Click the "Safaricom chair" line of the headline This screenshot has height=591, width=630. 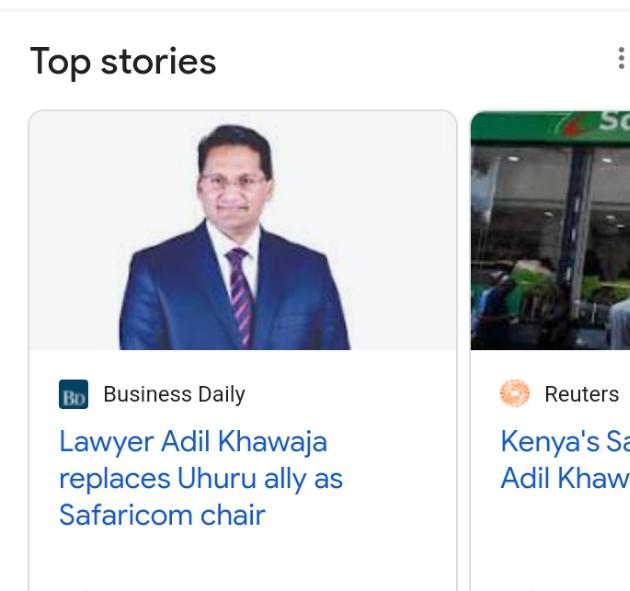[162, 515]
